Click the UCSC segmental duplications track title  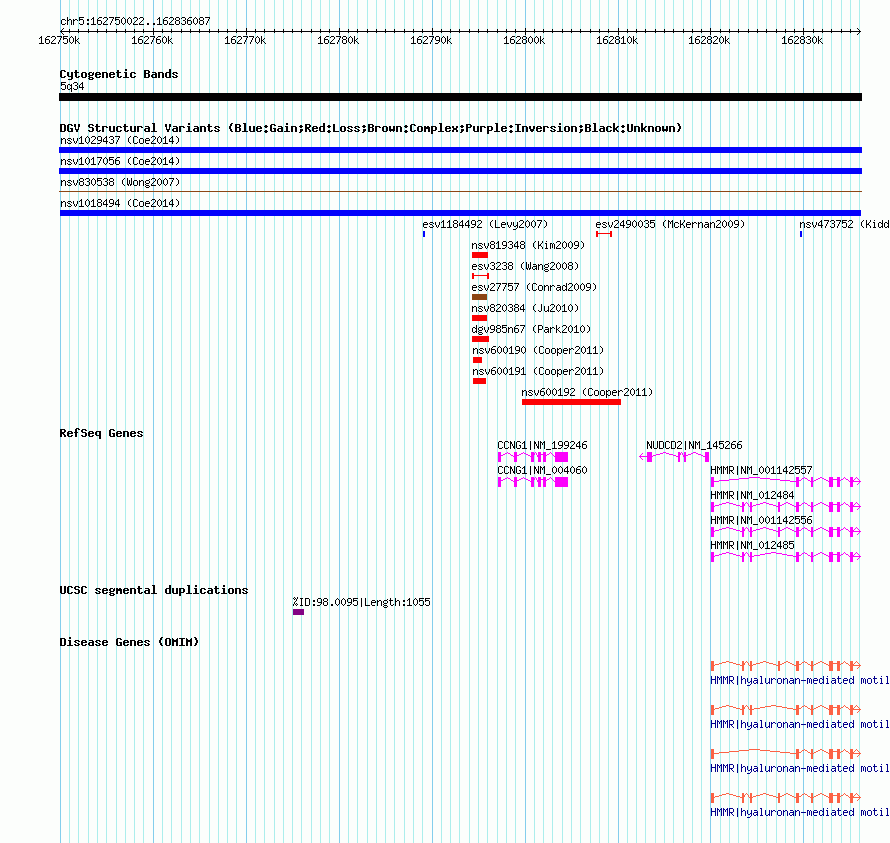(154, 590)
